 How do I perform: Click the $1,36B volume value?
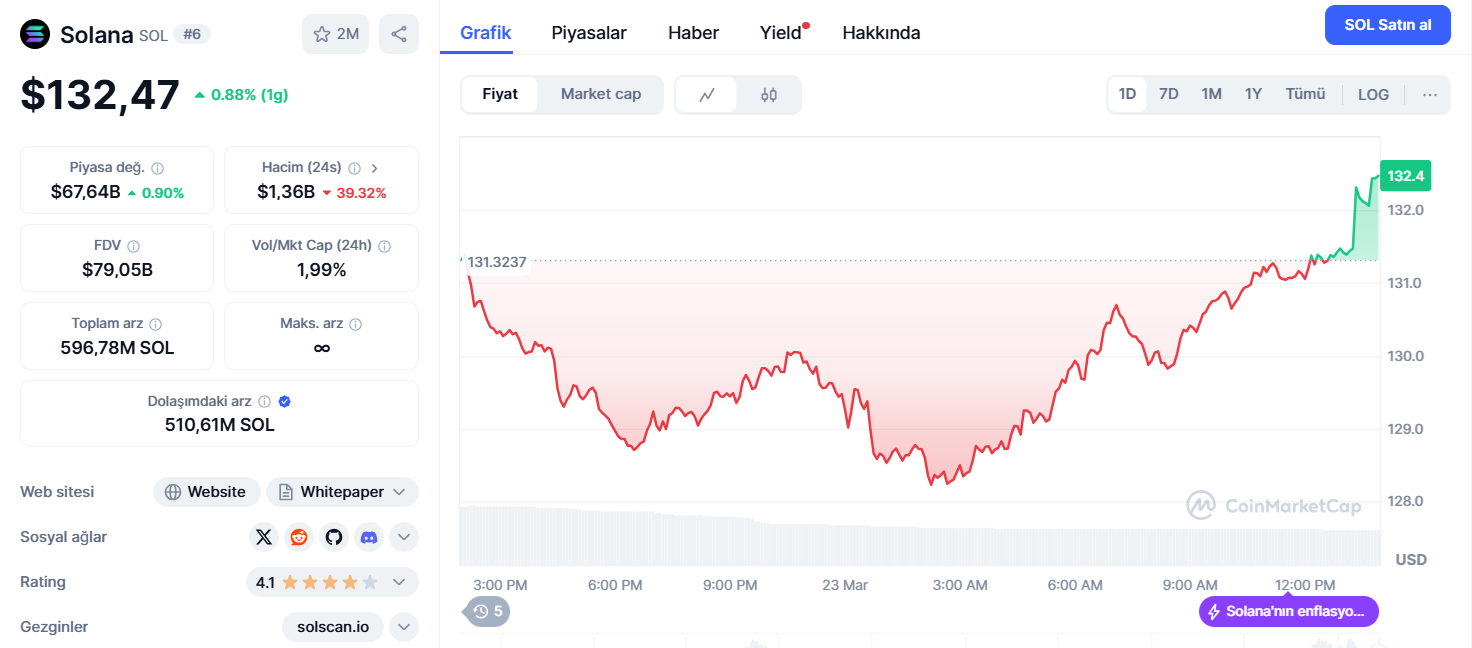286,192
